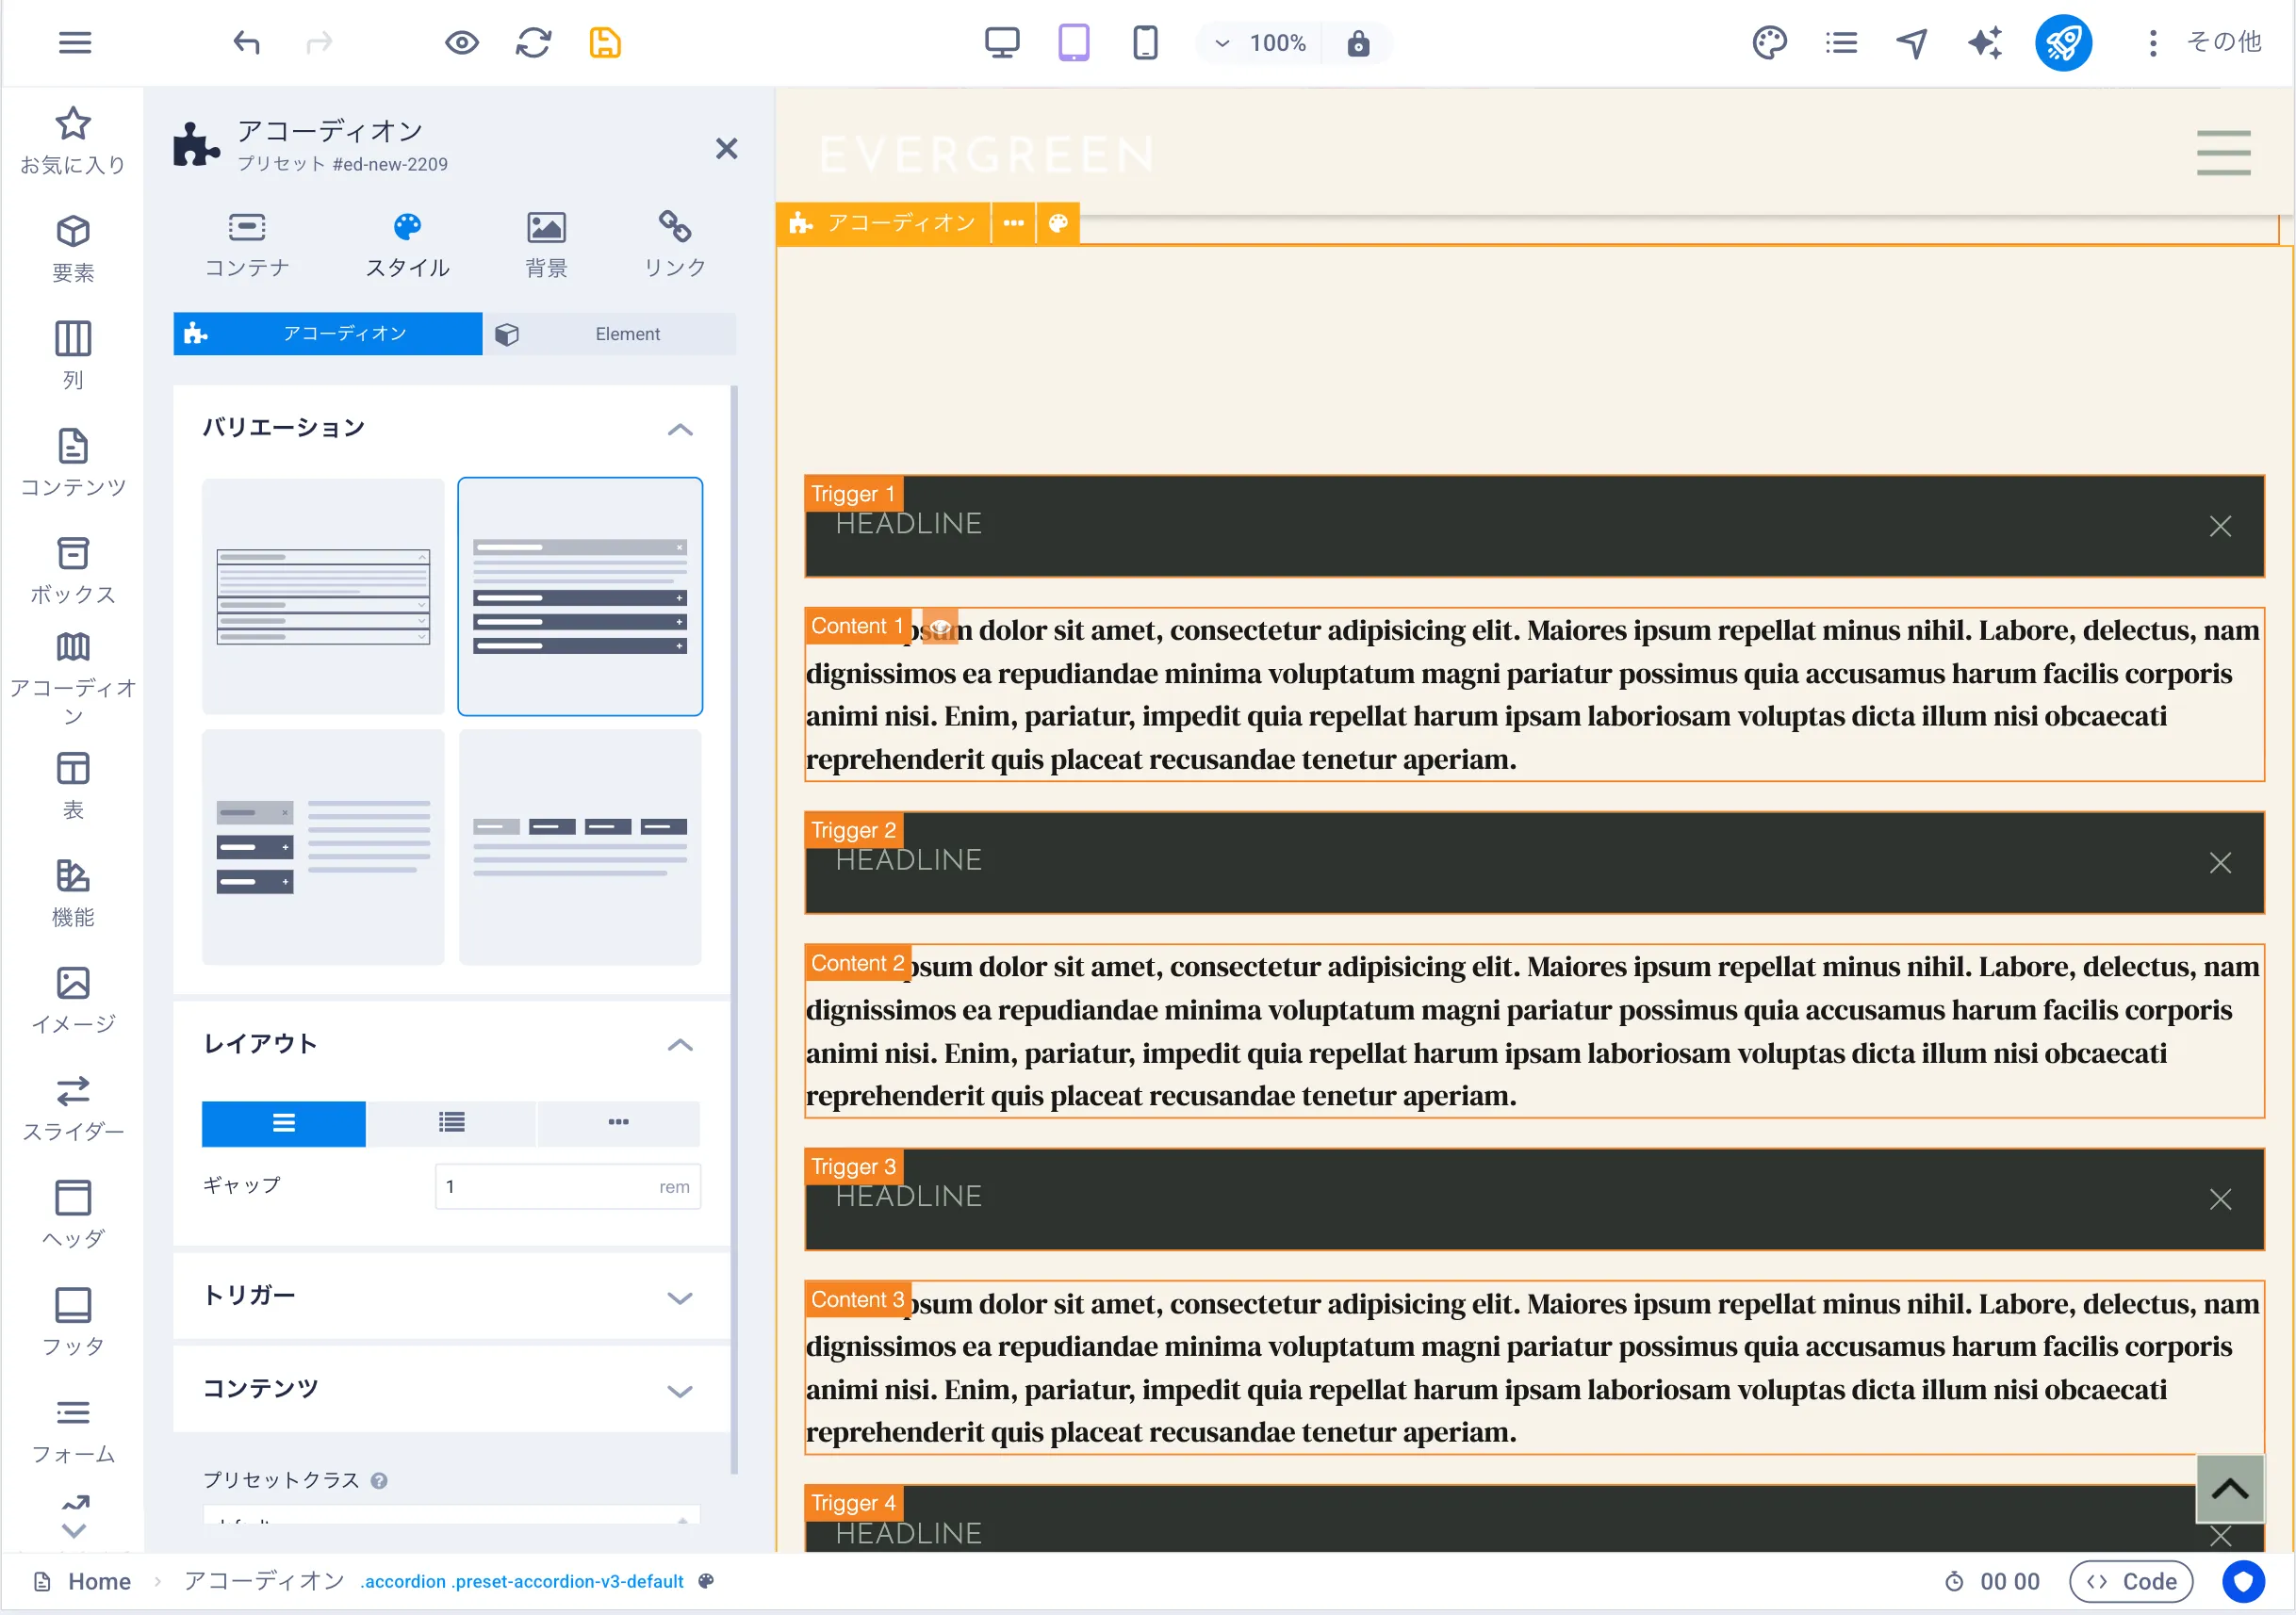Collapse Trigger 1 with its X icon

[x=2220, y=526]
